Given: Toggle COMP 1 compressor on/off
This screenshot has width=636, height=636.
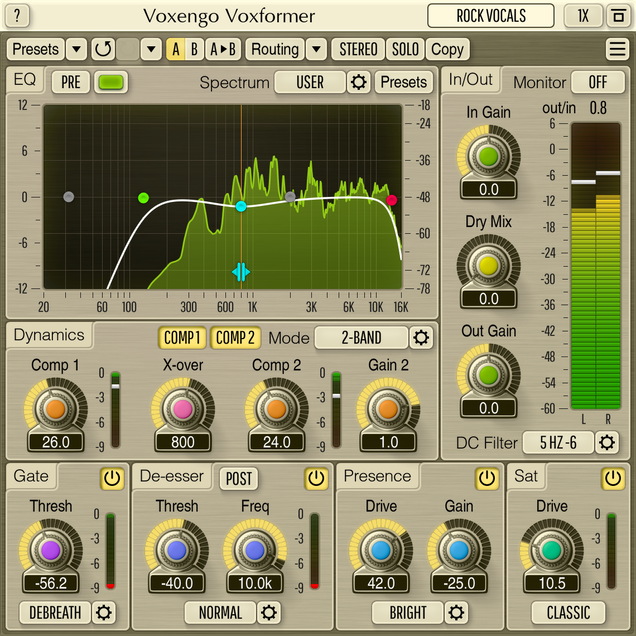Looking at the screenshot, I should click(x=182, y=337).
